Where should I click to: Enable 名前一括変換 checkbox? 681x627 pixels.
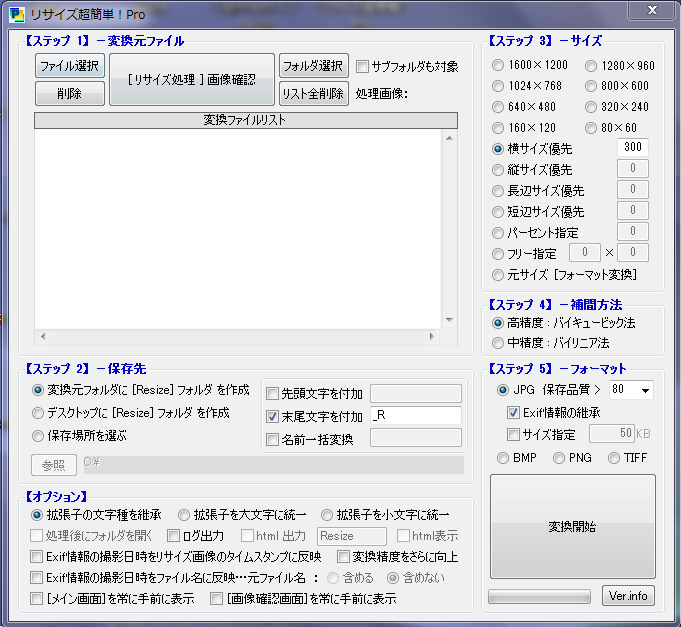272,439
